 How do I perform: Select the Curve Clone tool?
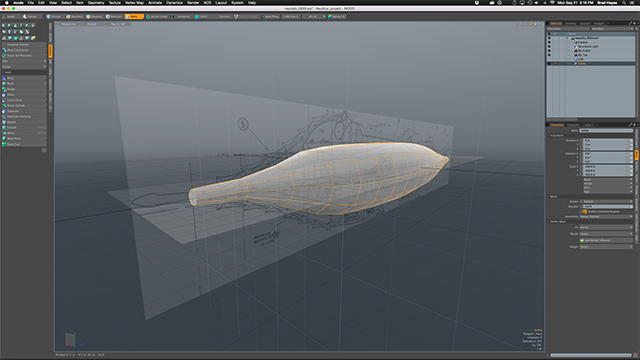(24, 100)
